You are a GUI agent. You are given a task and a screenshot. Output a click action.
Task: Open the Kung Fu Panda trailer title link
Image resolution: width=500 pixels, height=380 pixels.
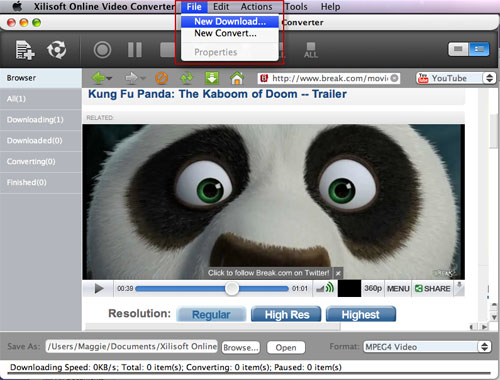pos(217,94)
